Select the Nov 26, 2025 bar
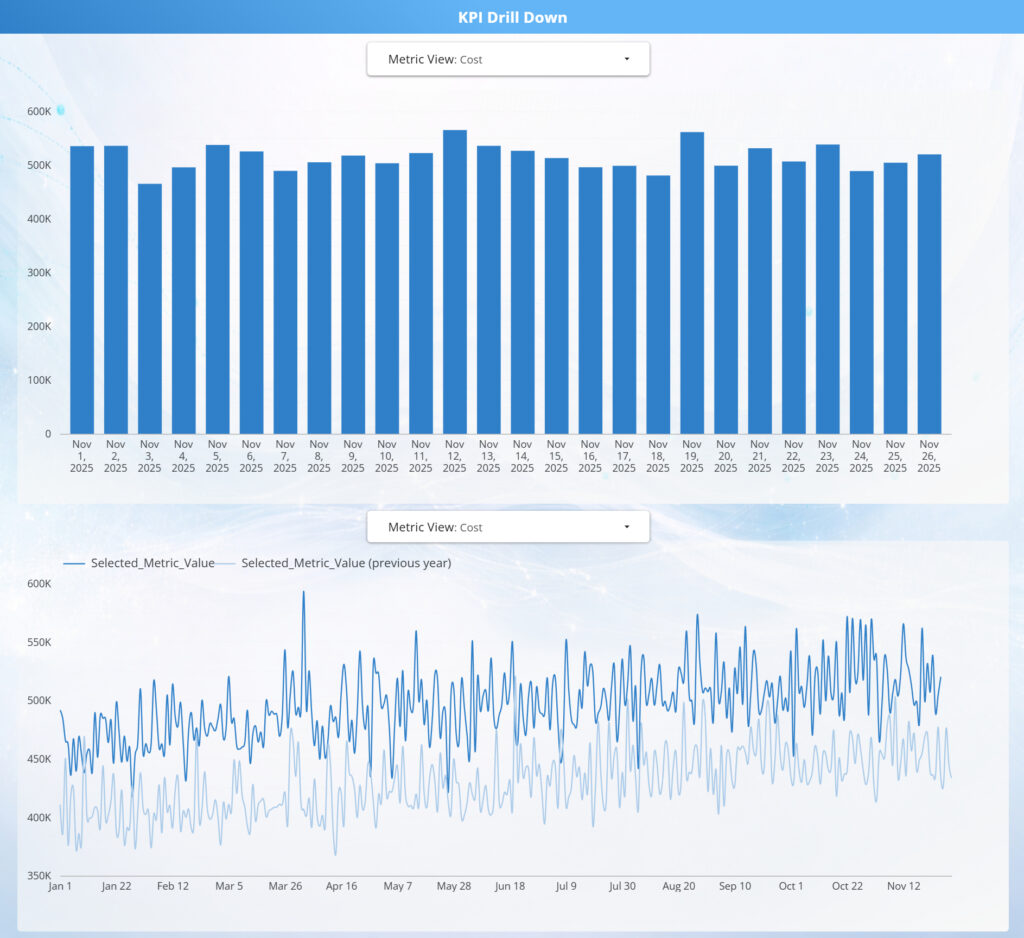The width and height of the screenshot is (1024, 938). pyautogui.click(x=929, y=294)
